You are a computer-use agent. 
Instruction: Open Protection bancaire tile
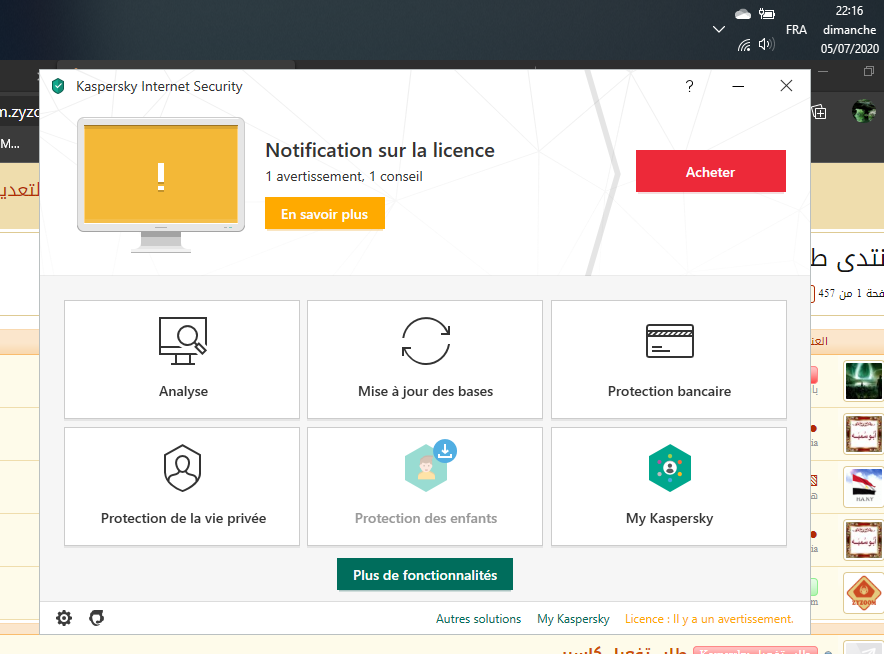tap(669, 359)
